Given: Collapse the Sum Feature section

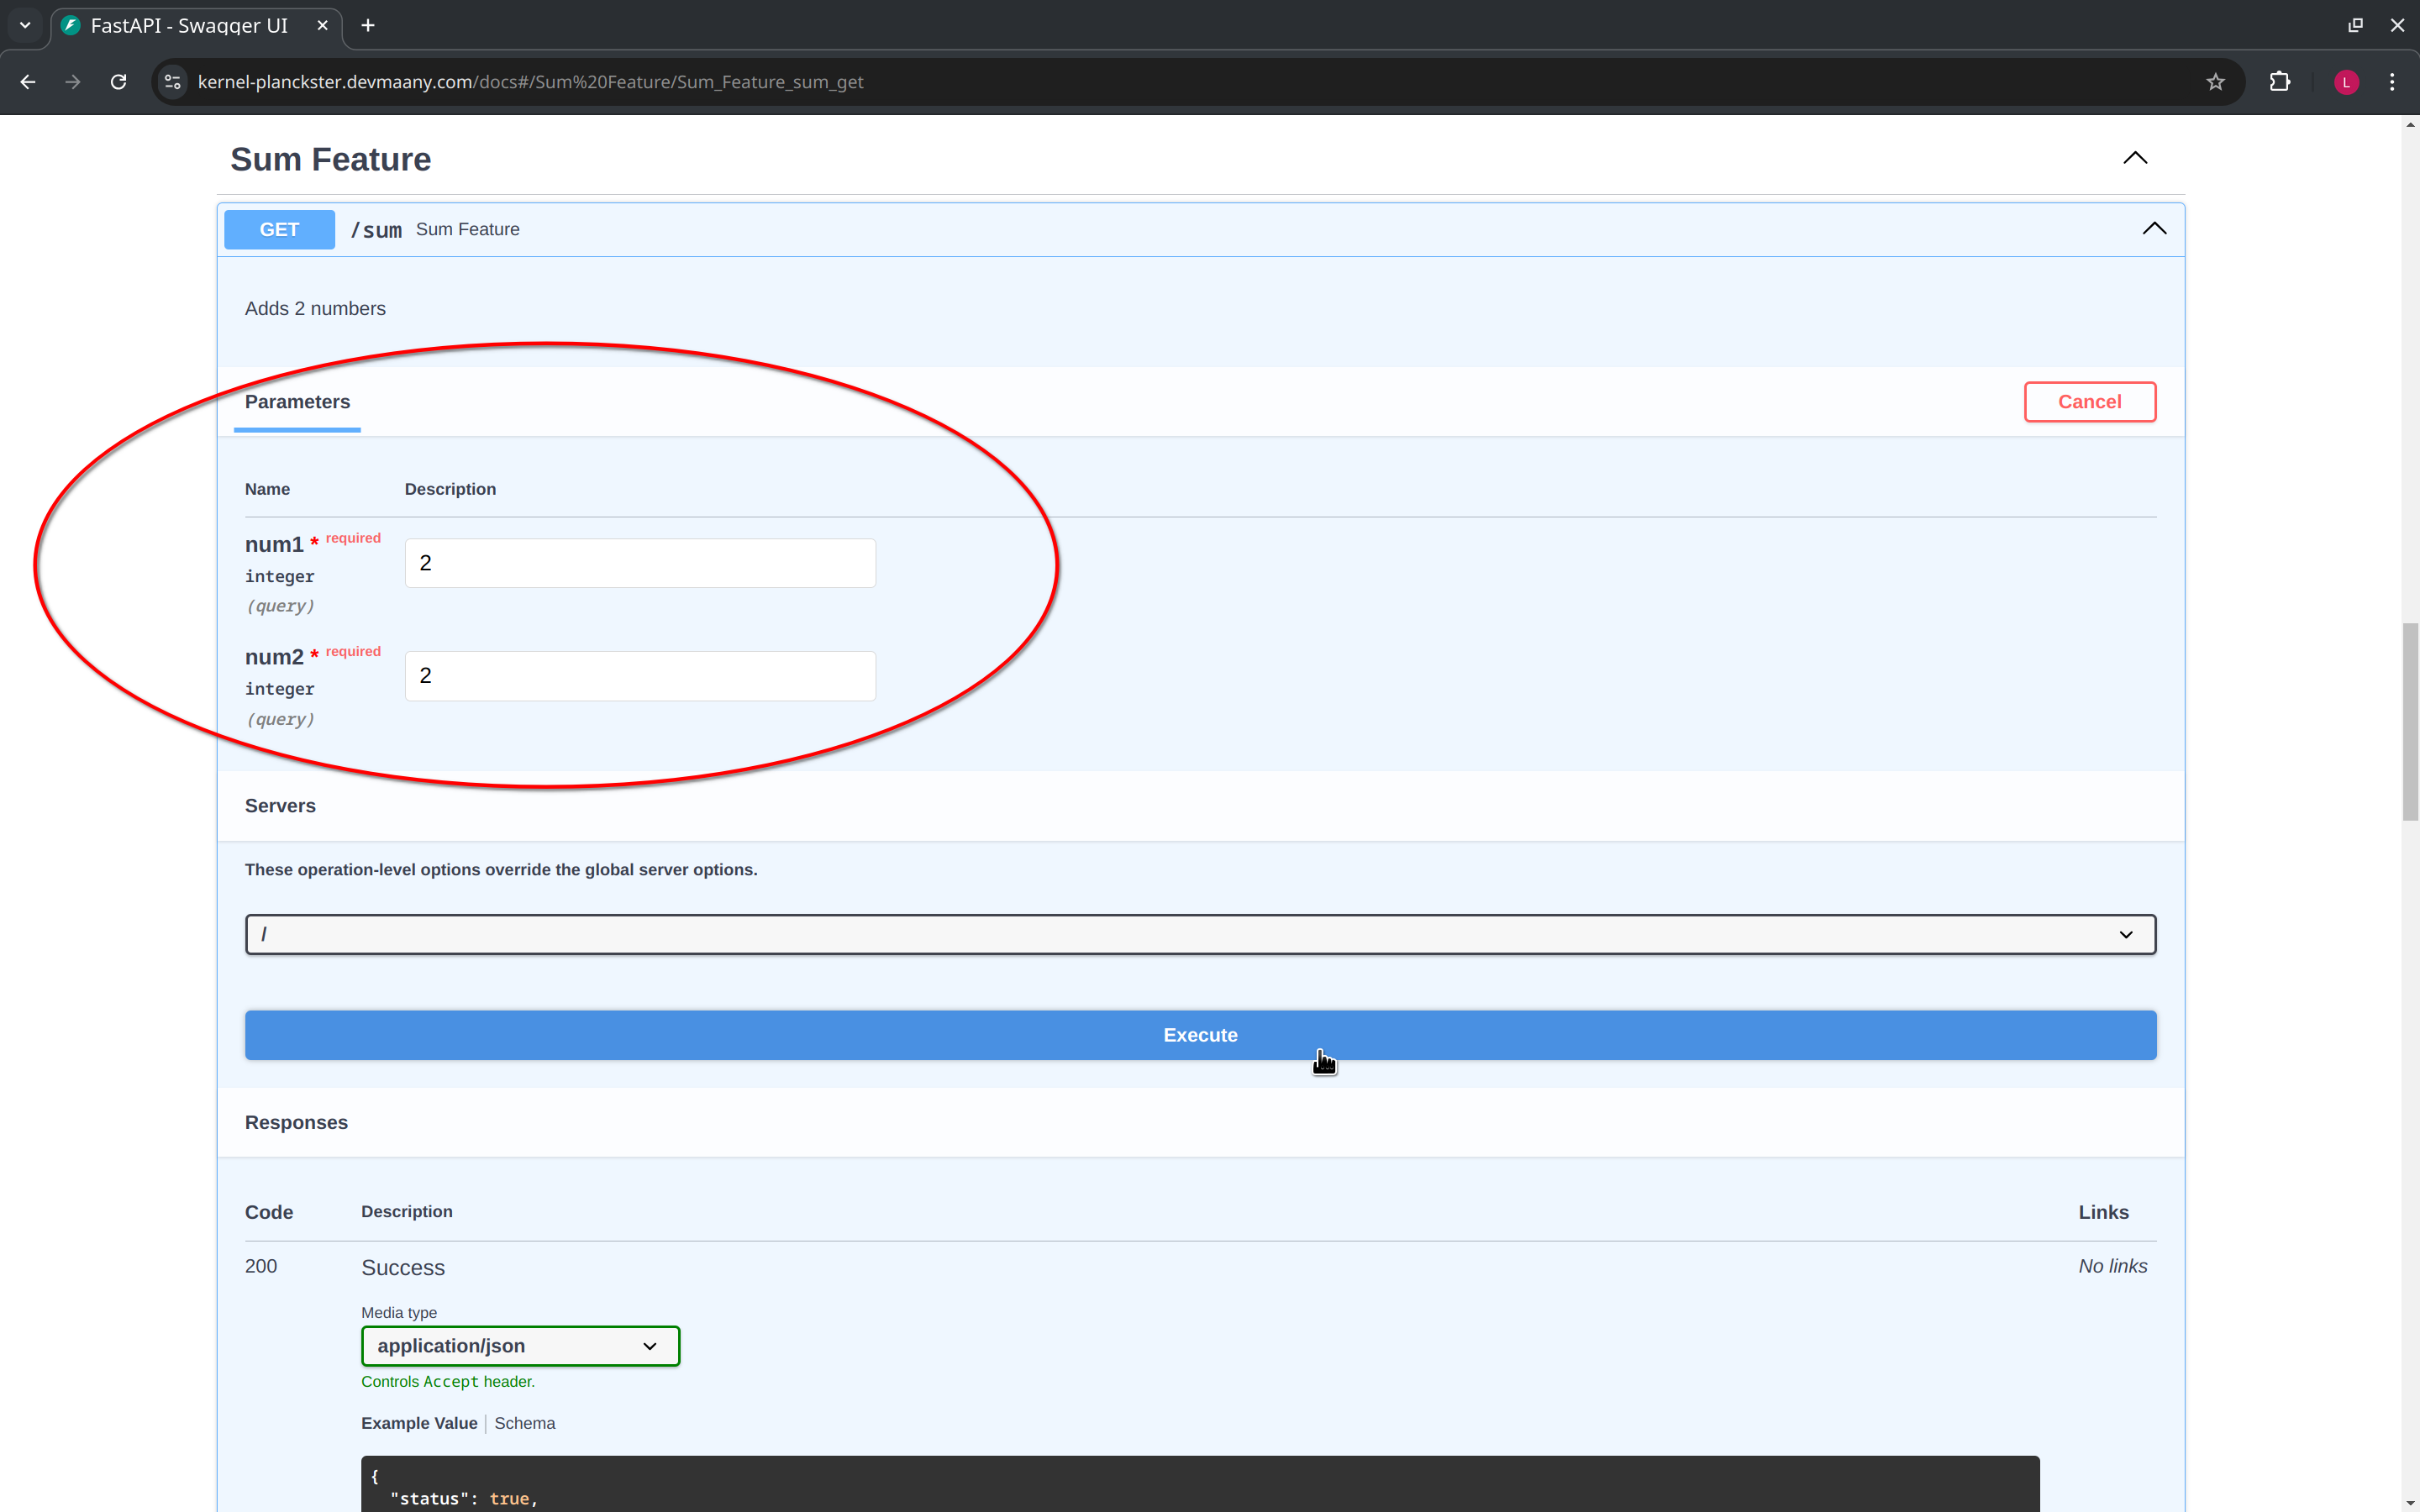Looking at the screenshot, I should 2135,158.
